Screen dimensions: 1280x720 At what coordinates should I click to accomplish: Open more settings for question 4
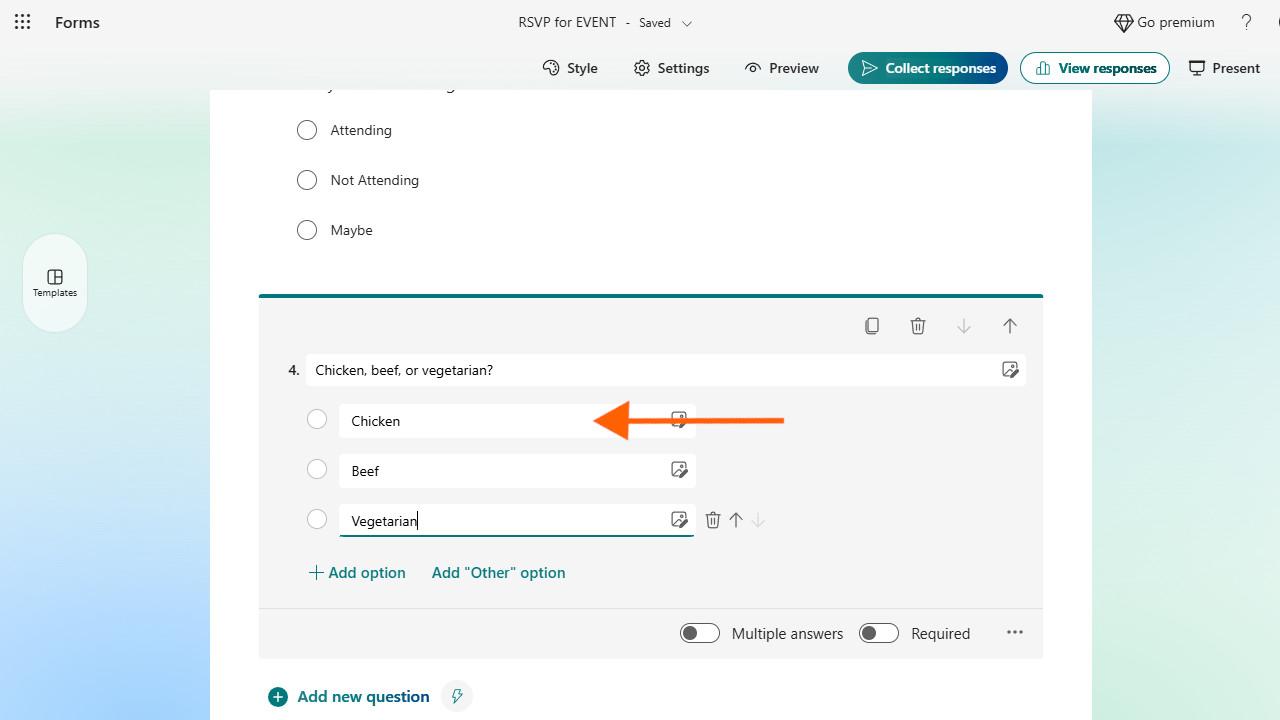pos(1015,632)
